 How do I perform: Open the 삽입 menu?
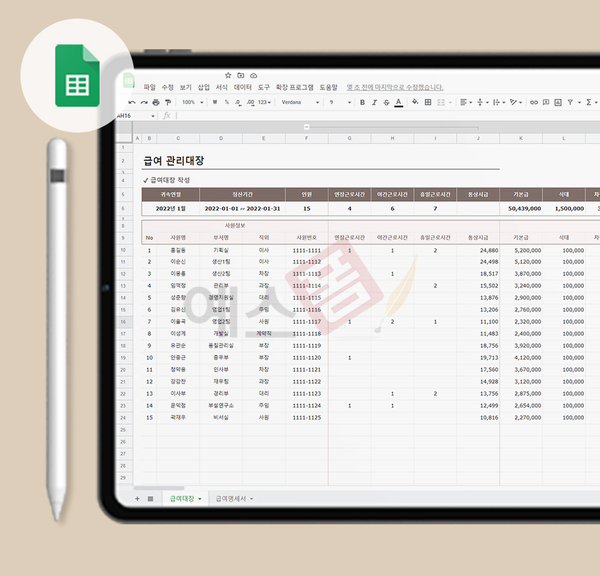pos(204,87)
